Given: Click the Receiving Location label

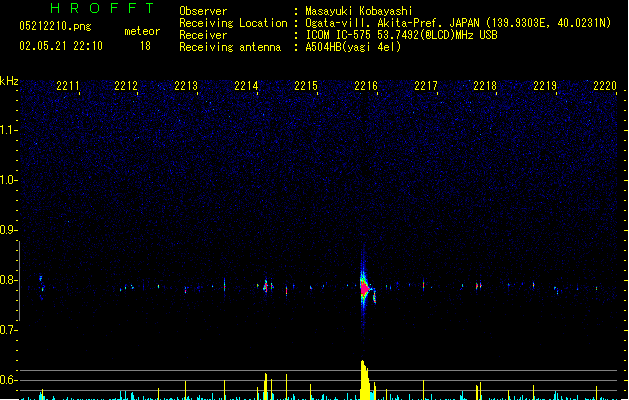Looking at the screenshot, I should tap(233, 23).
